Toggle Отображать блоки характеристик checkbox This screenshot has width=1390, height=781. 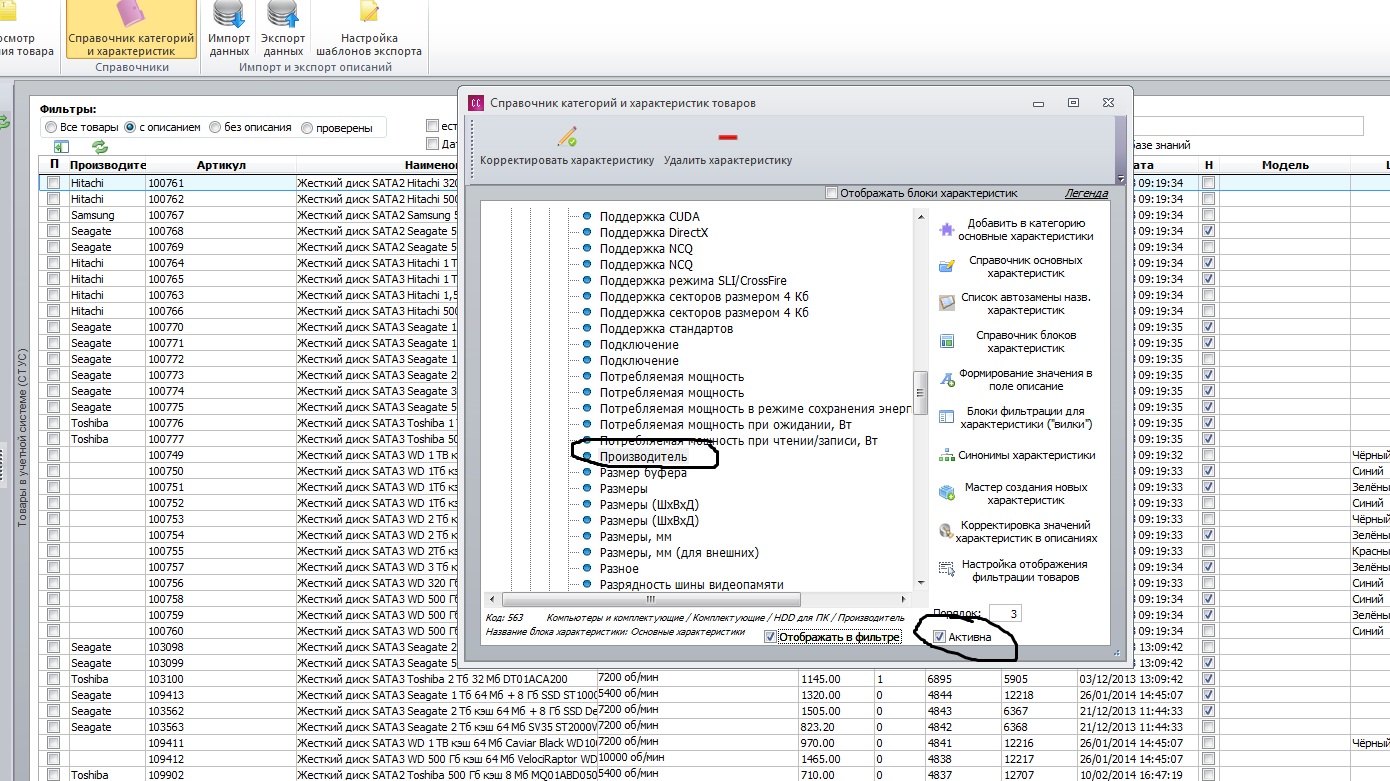click(830, 194)
